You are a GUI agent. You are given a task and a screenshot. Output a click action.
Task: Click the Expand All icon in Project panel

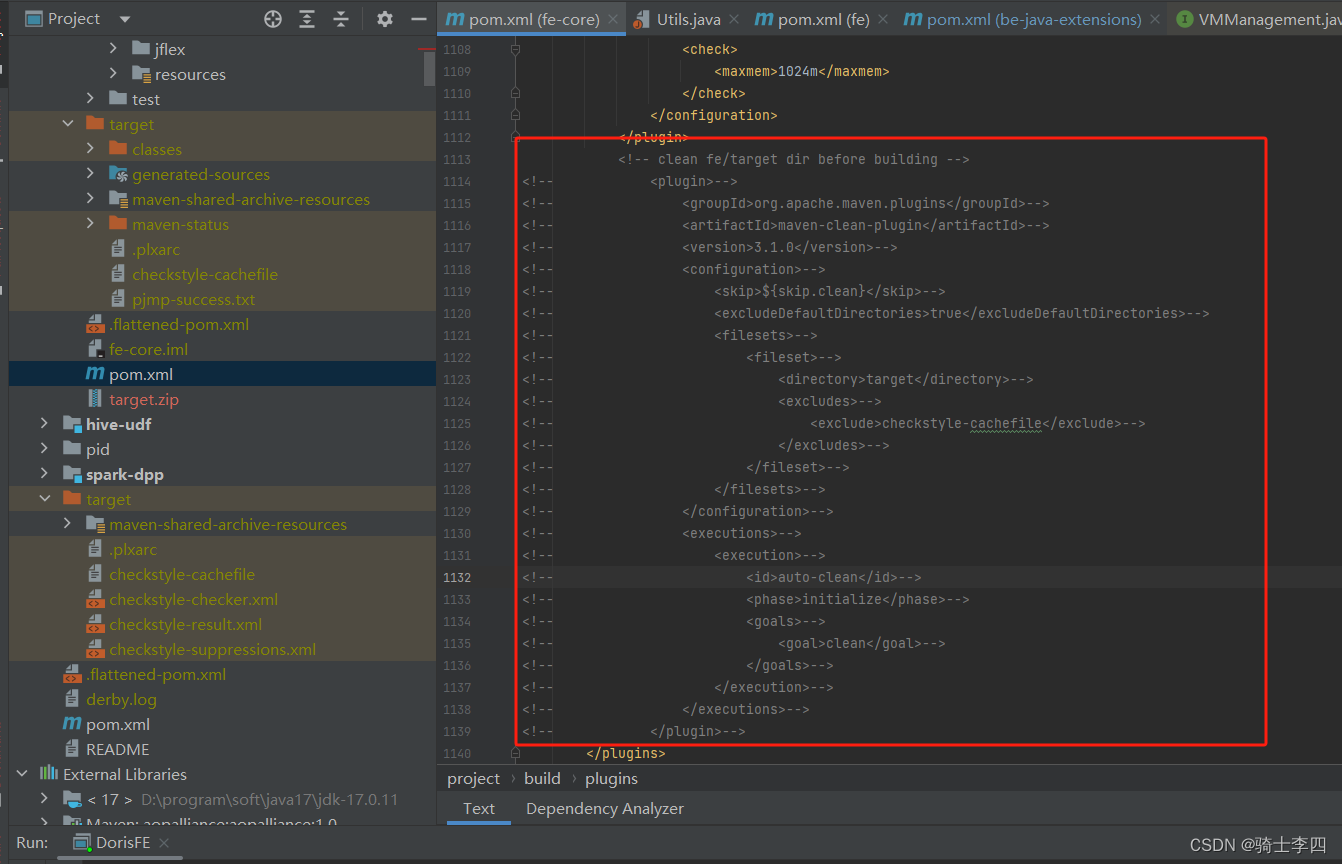coord(307,19)
